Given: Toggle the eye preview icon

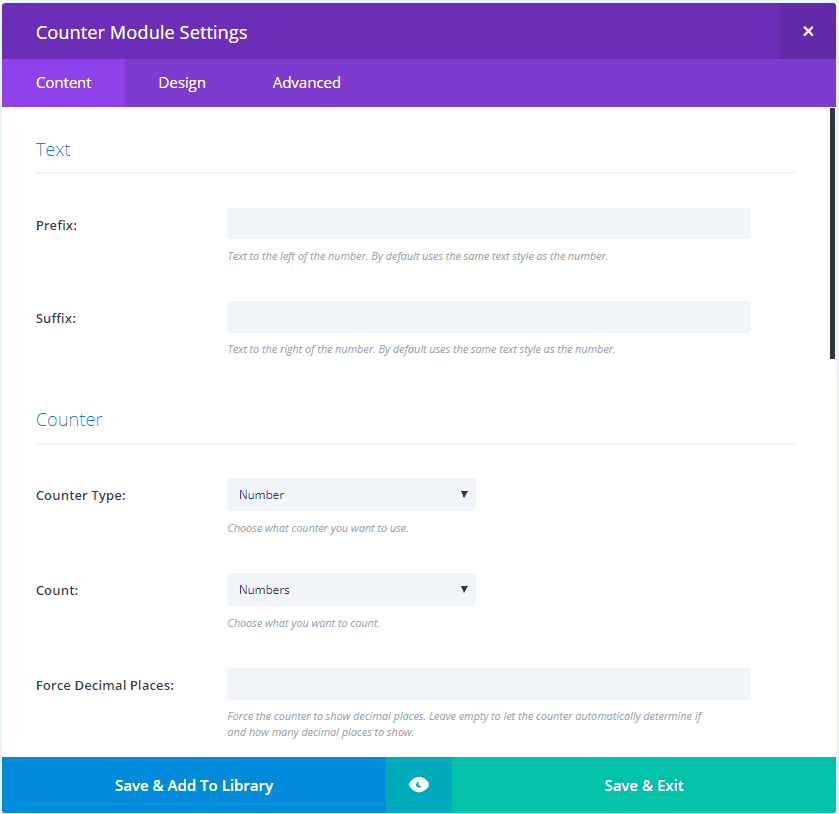Looking at the screenshot, I should tap(419, 785).
